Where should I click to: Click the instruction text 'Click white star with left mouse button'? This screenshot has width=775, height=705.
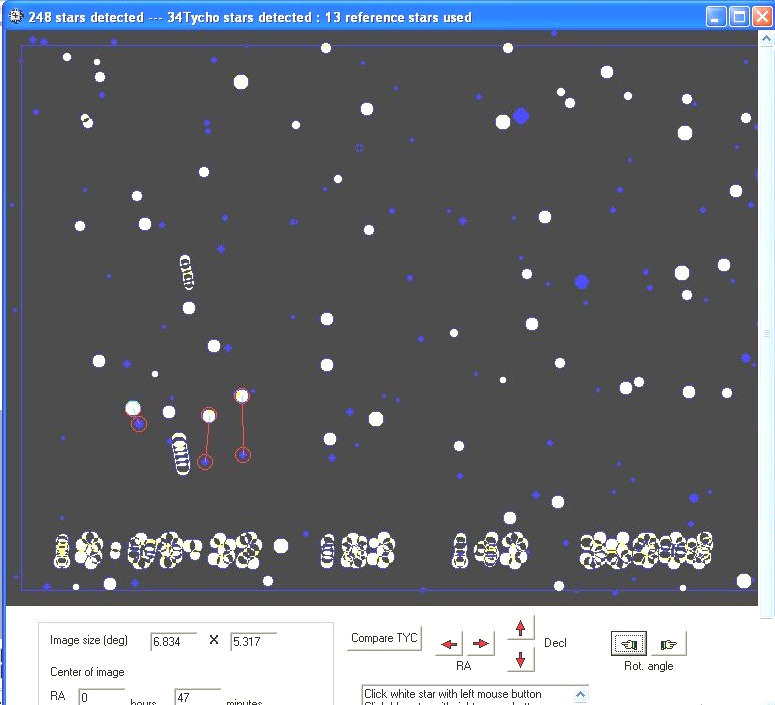pyautogui.click(x=452, y=694)
